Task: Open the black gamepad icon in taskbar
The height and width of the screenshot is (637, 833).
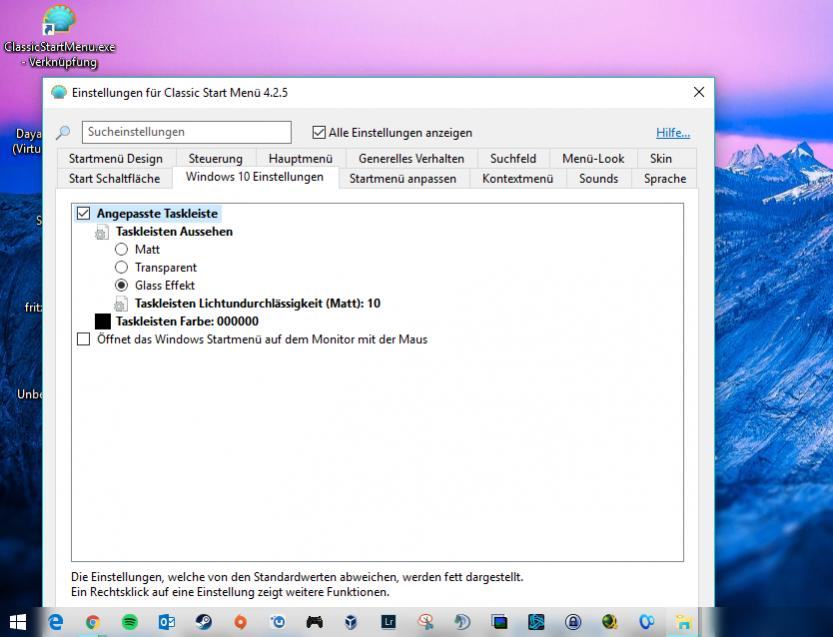Action: point(314,622)
